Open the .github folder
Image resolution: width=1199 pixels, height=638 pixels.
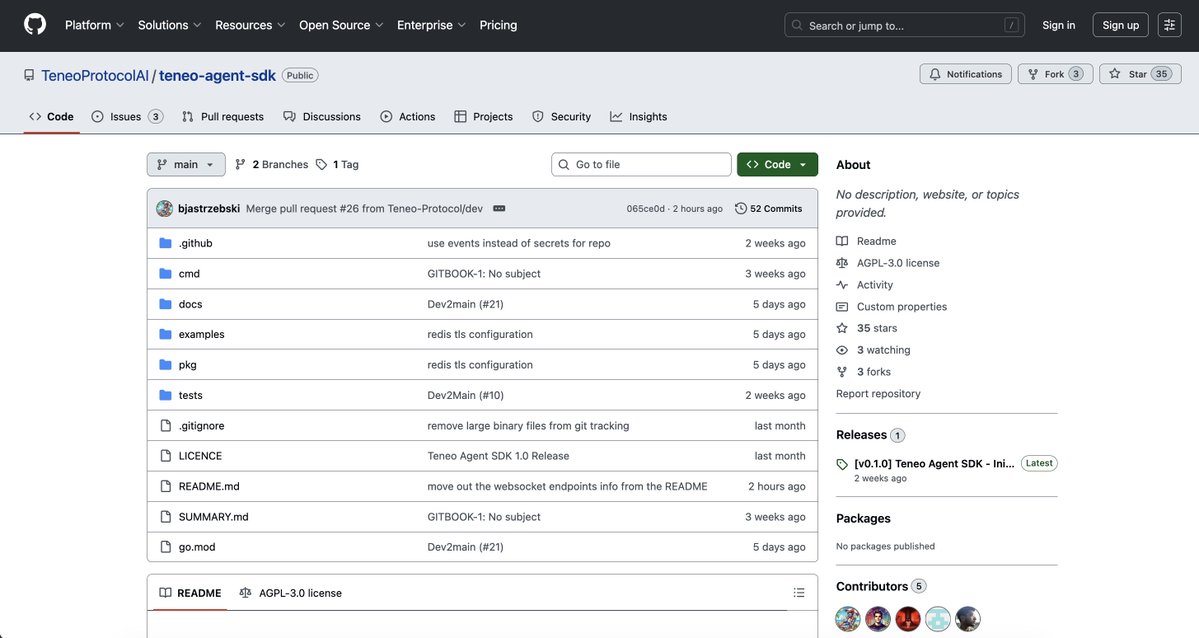click(195, 243)
